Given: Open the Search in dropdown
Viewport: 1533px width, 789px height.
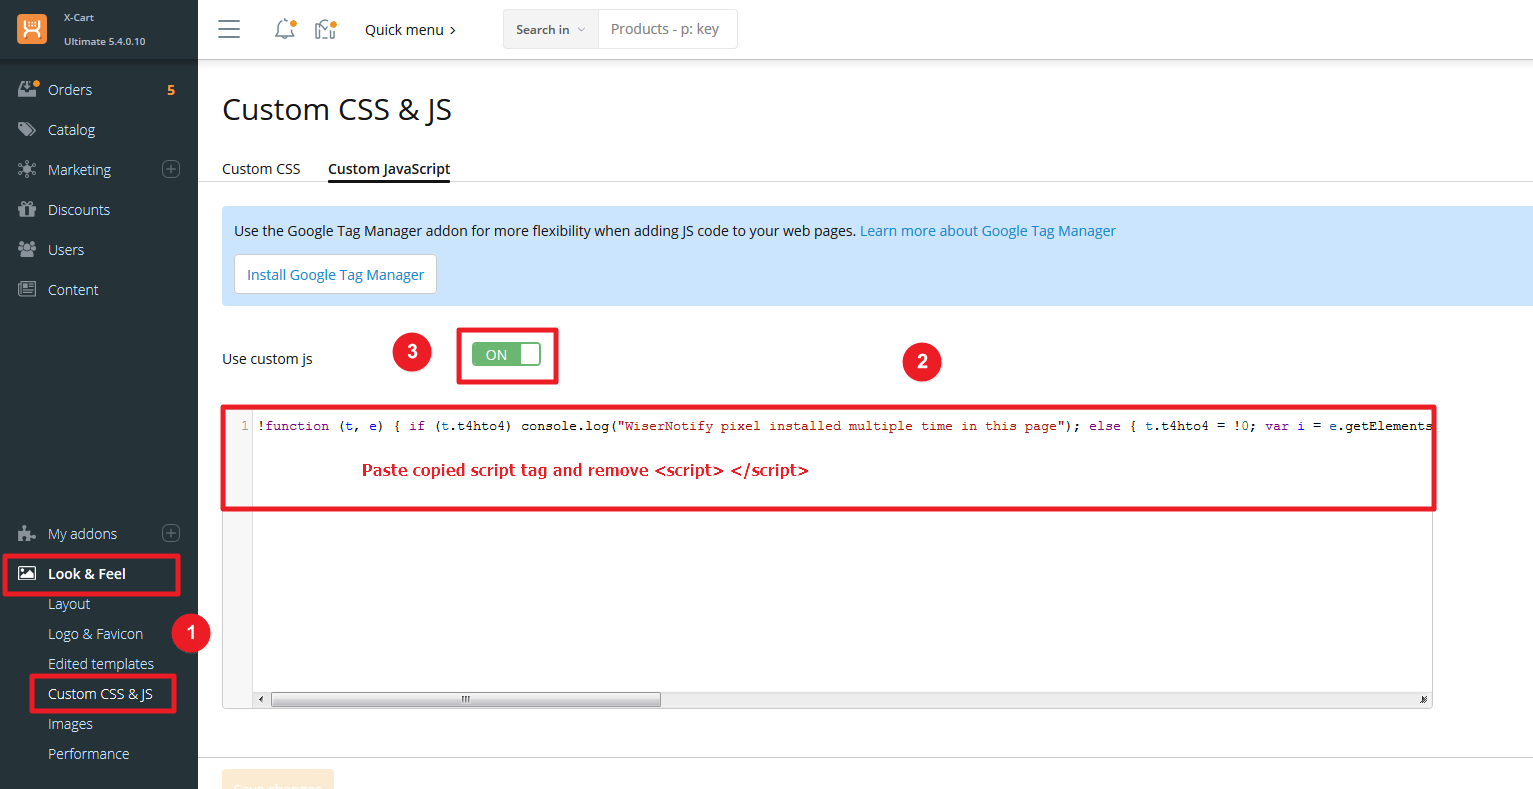Looking at the screenshot, I should 551,29.
